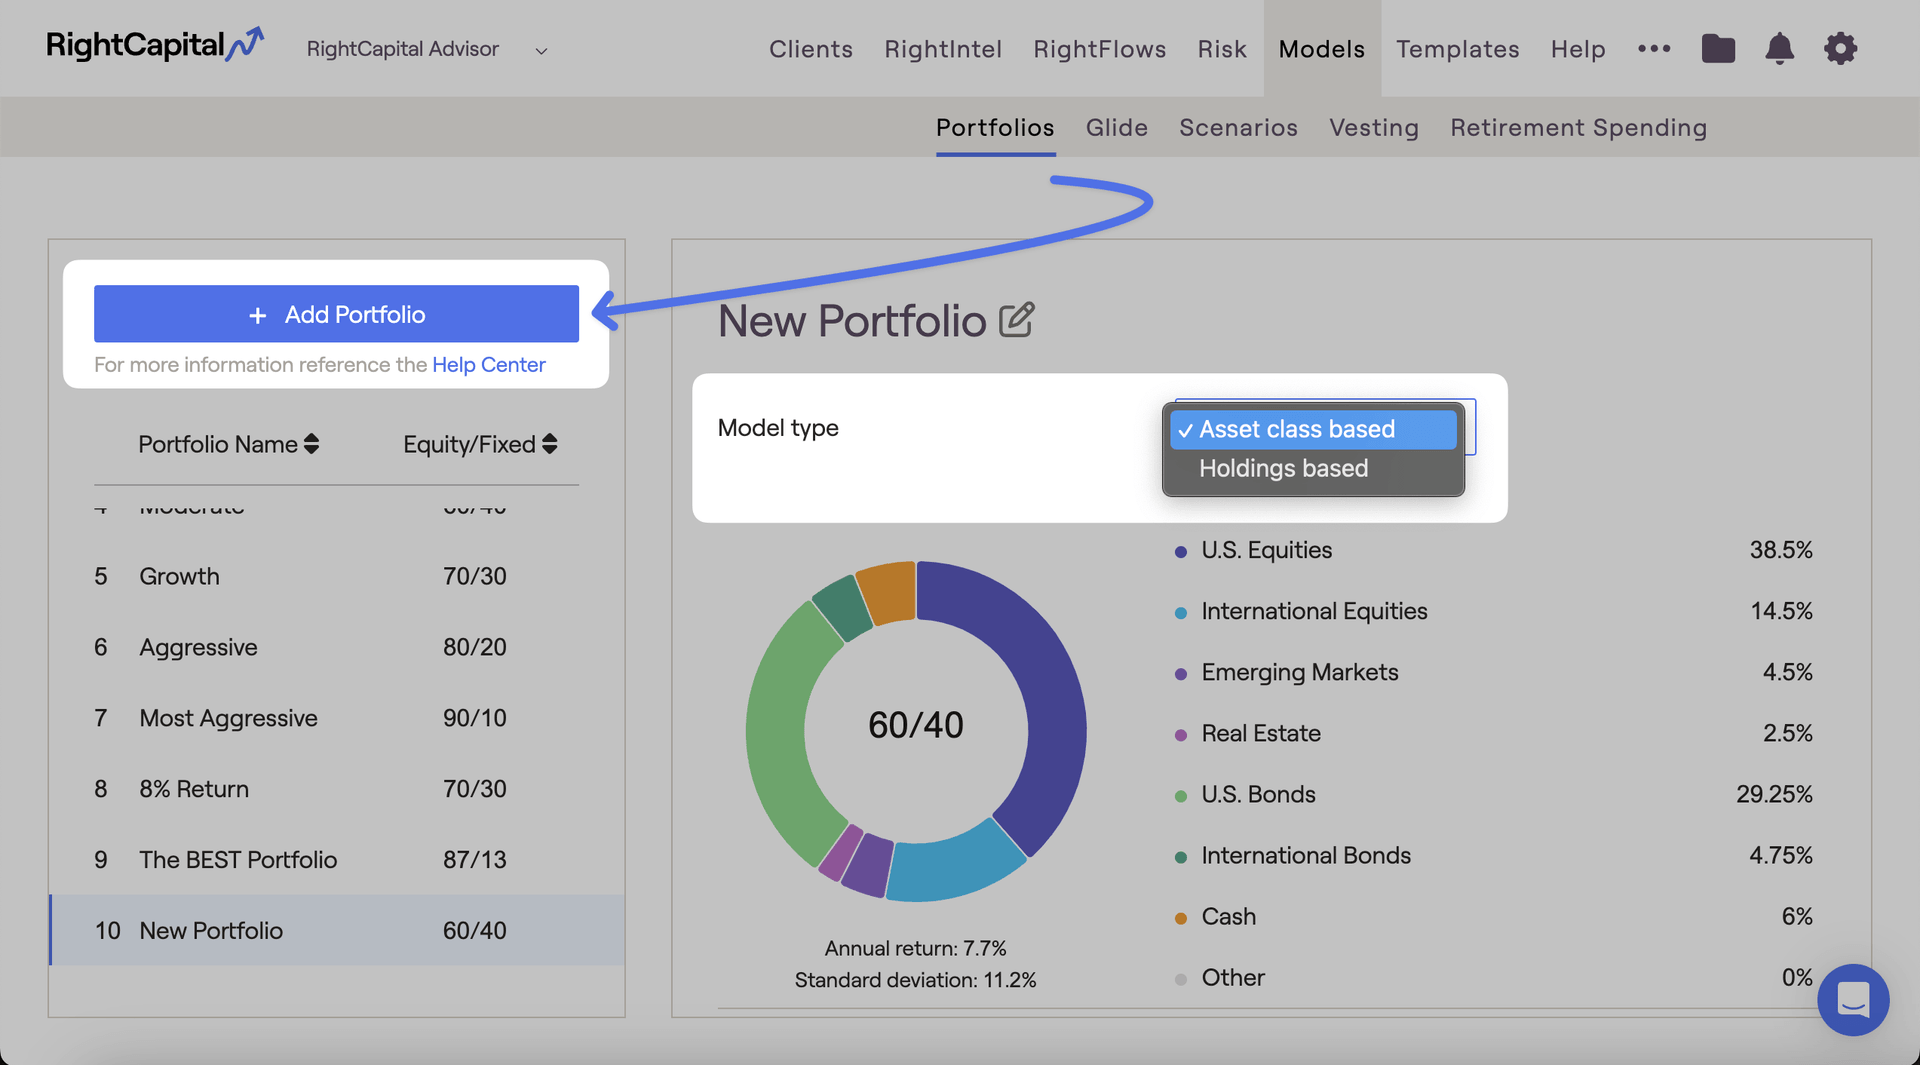
Task: Click the Model type label
Action: click(778, 428)
